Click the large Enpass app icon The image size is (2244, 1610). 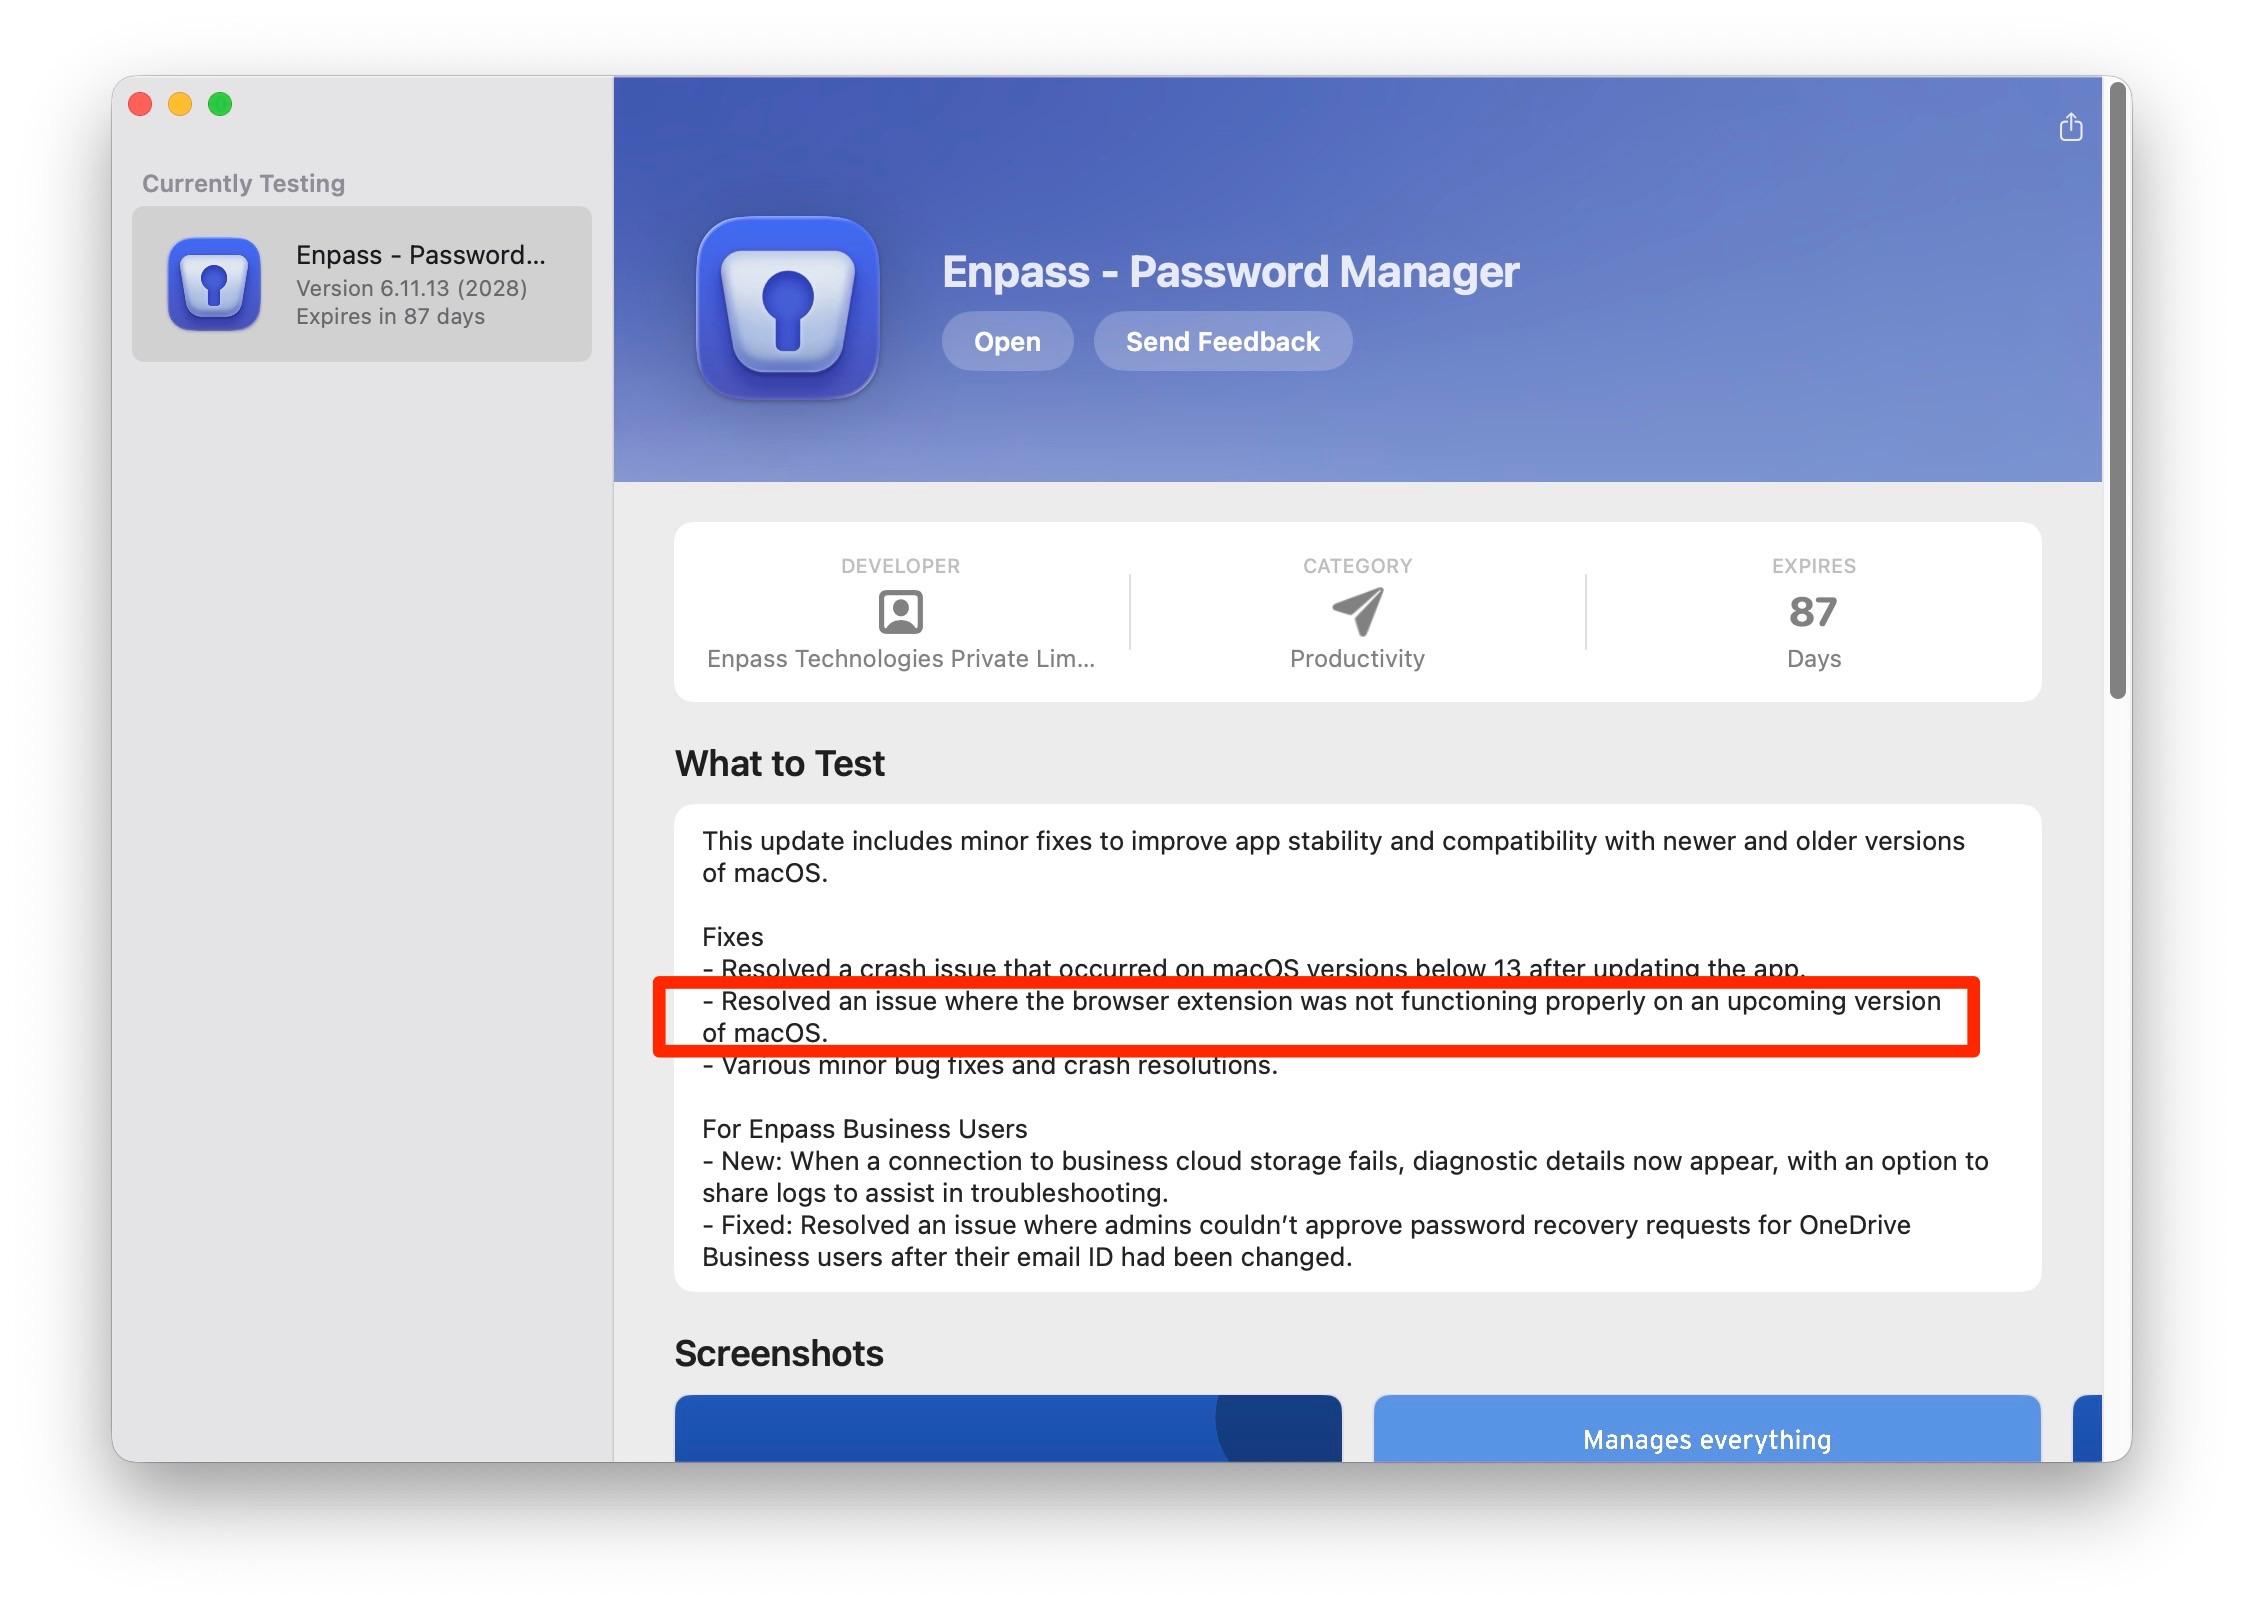coord(788,308)
